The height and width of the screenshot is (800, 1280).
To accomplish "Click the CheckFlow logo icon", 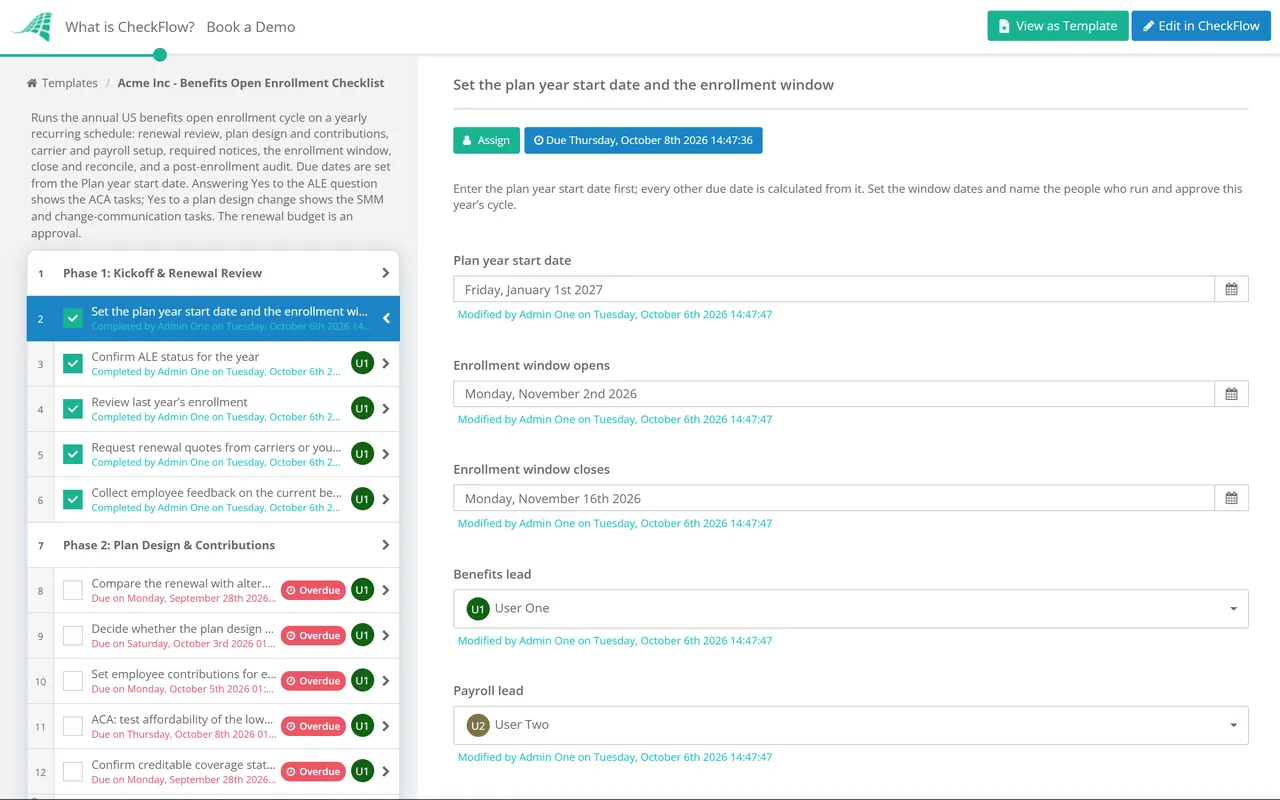I will click(x=31, y=27).
